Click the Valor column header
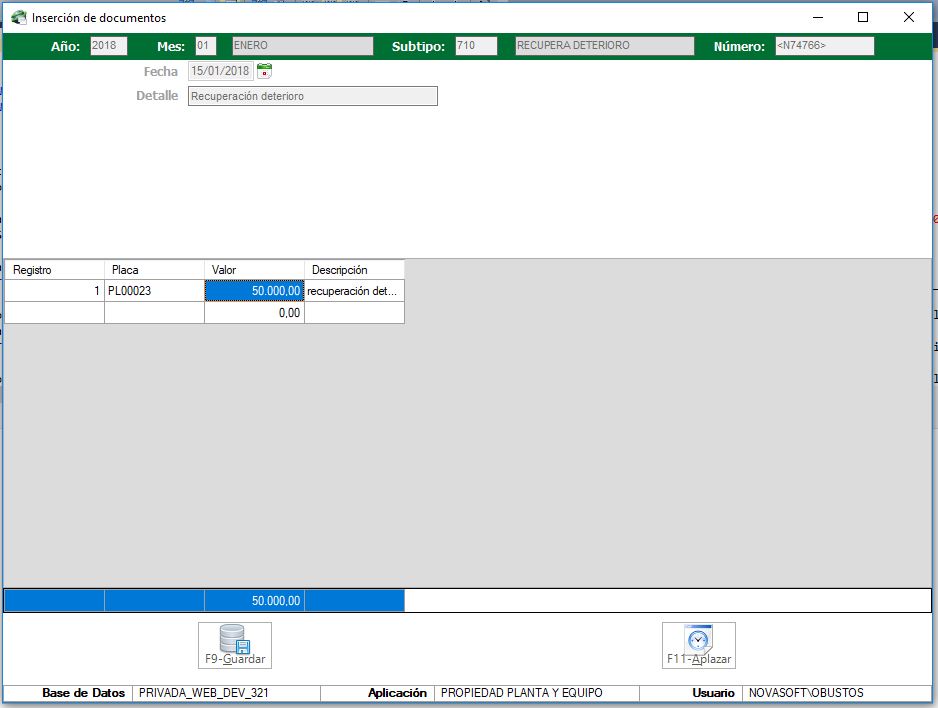Image resolution: width=938 pixels, height=708 pixels. (x=254, y=270)
